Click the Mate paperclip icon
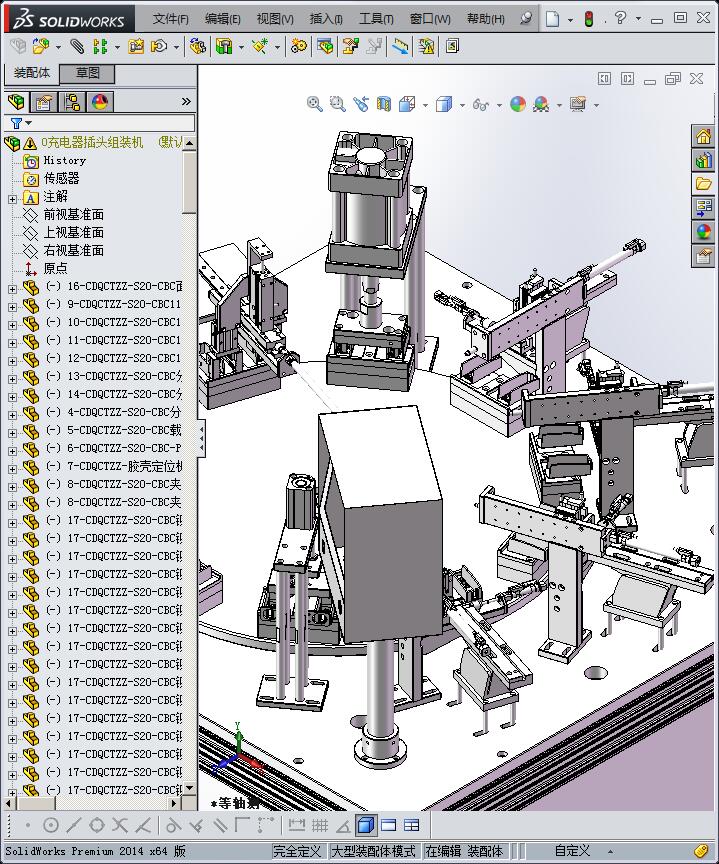Image resolution: width=719 pixels, height=864 pixels. (x=77, y=46)
